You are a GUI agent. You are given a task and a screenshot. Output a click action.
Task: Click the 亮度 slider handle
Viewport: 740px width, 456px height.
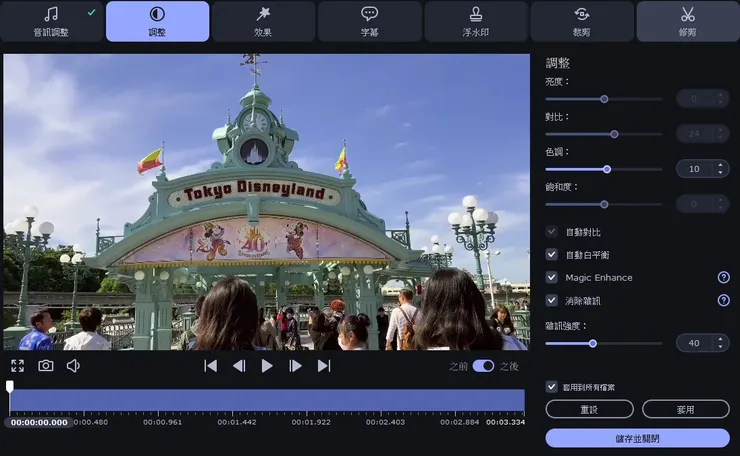[x=604, y=99]
